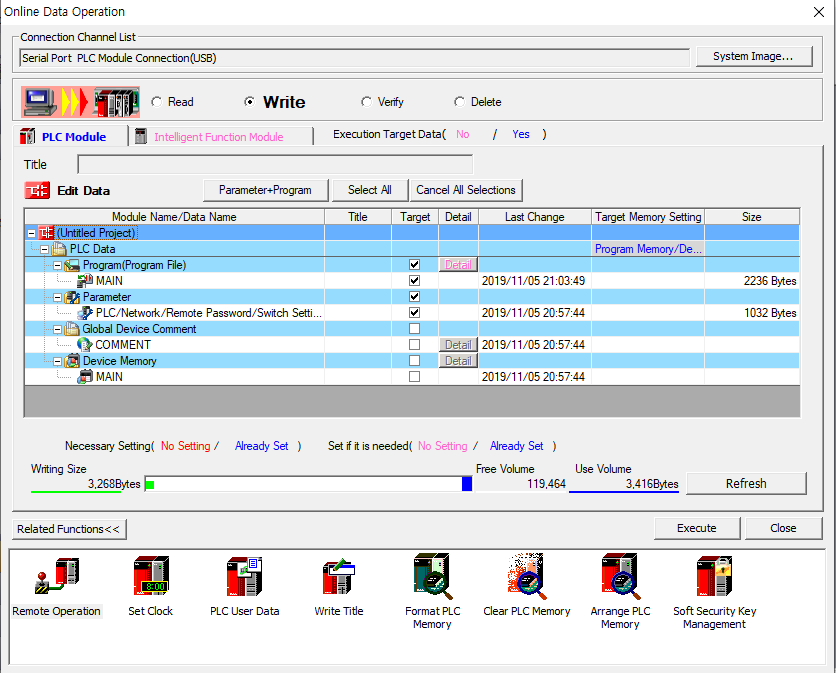
Task: Uncheck the Parameter target checkbox
Action: pos(414,297)
